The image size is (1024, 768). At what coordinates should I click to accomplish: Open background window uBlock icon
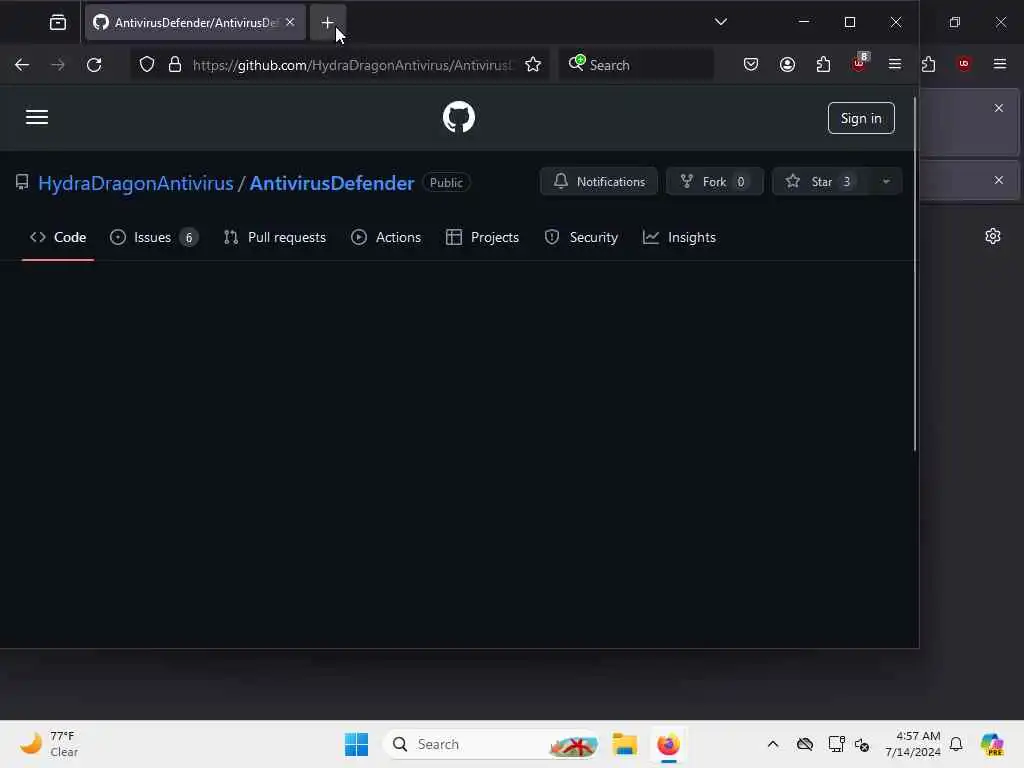click(x=963, y=64)
